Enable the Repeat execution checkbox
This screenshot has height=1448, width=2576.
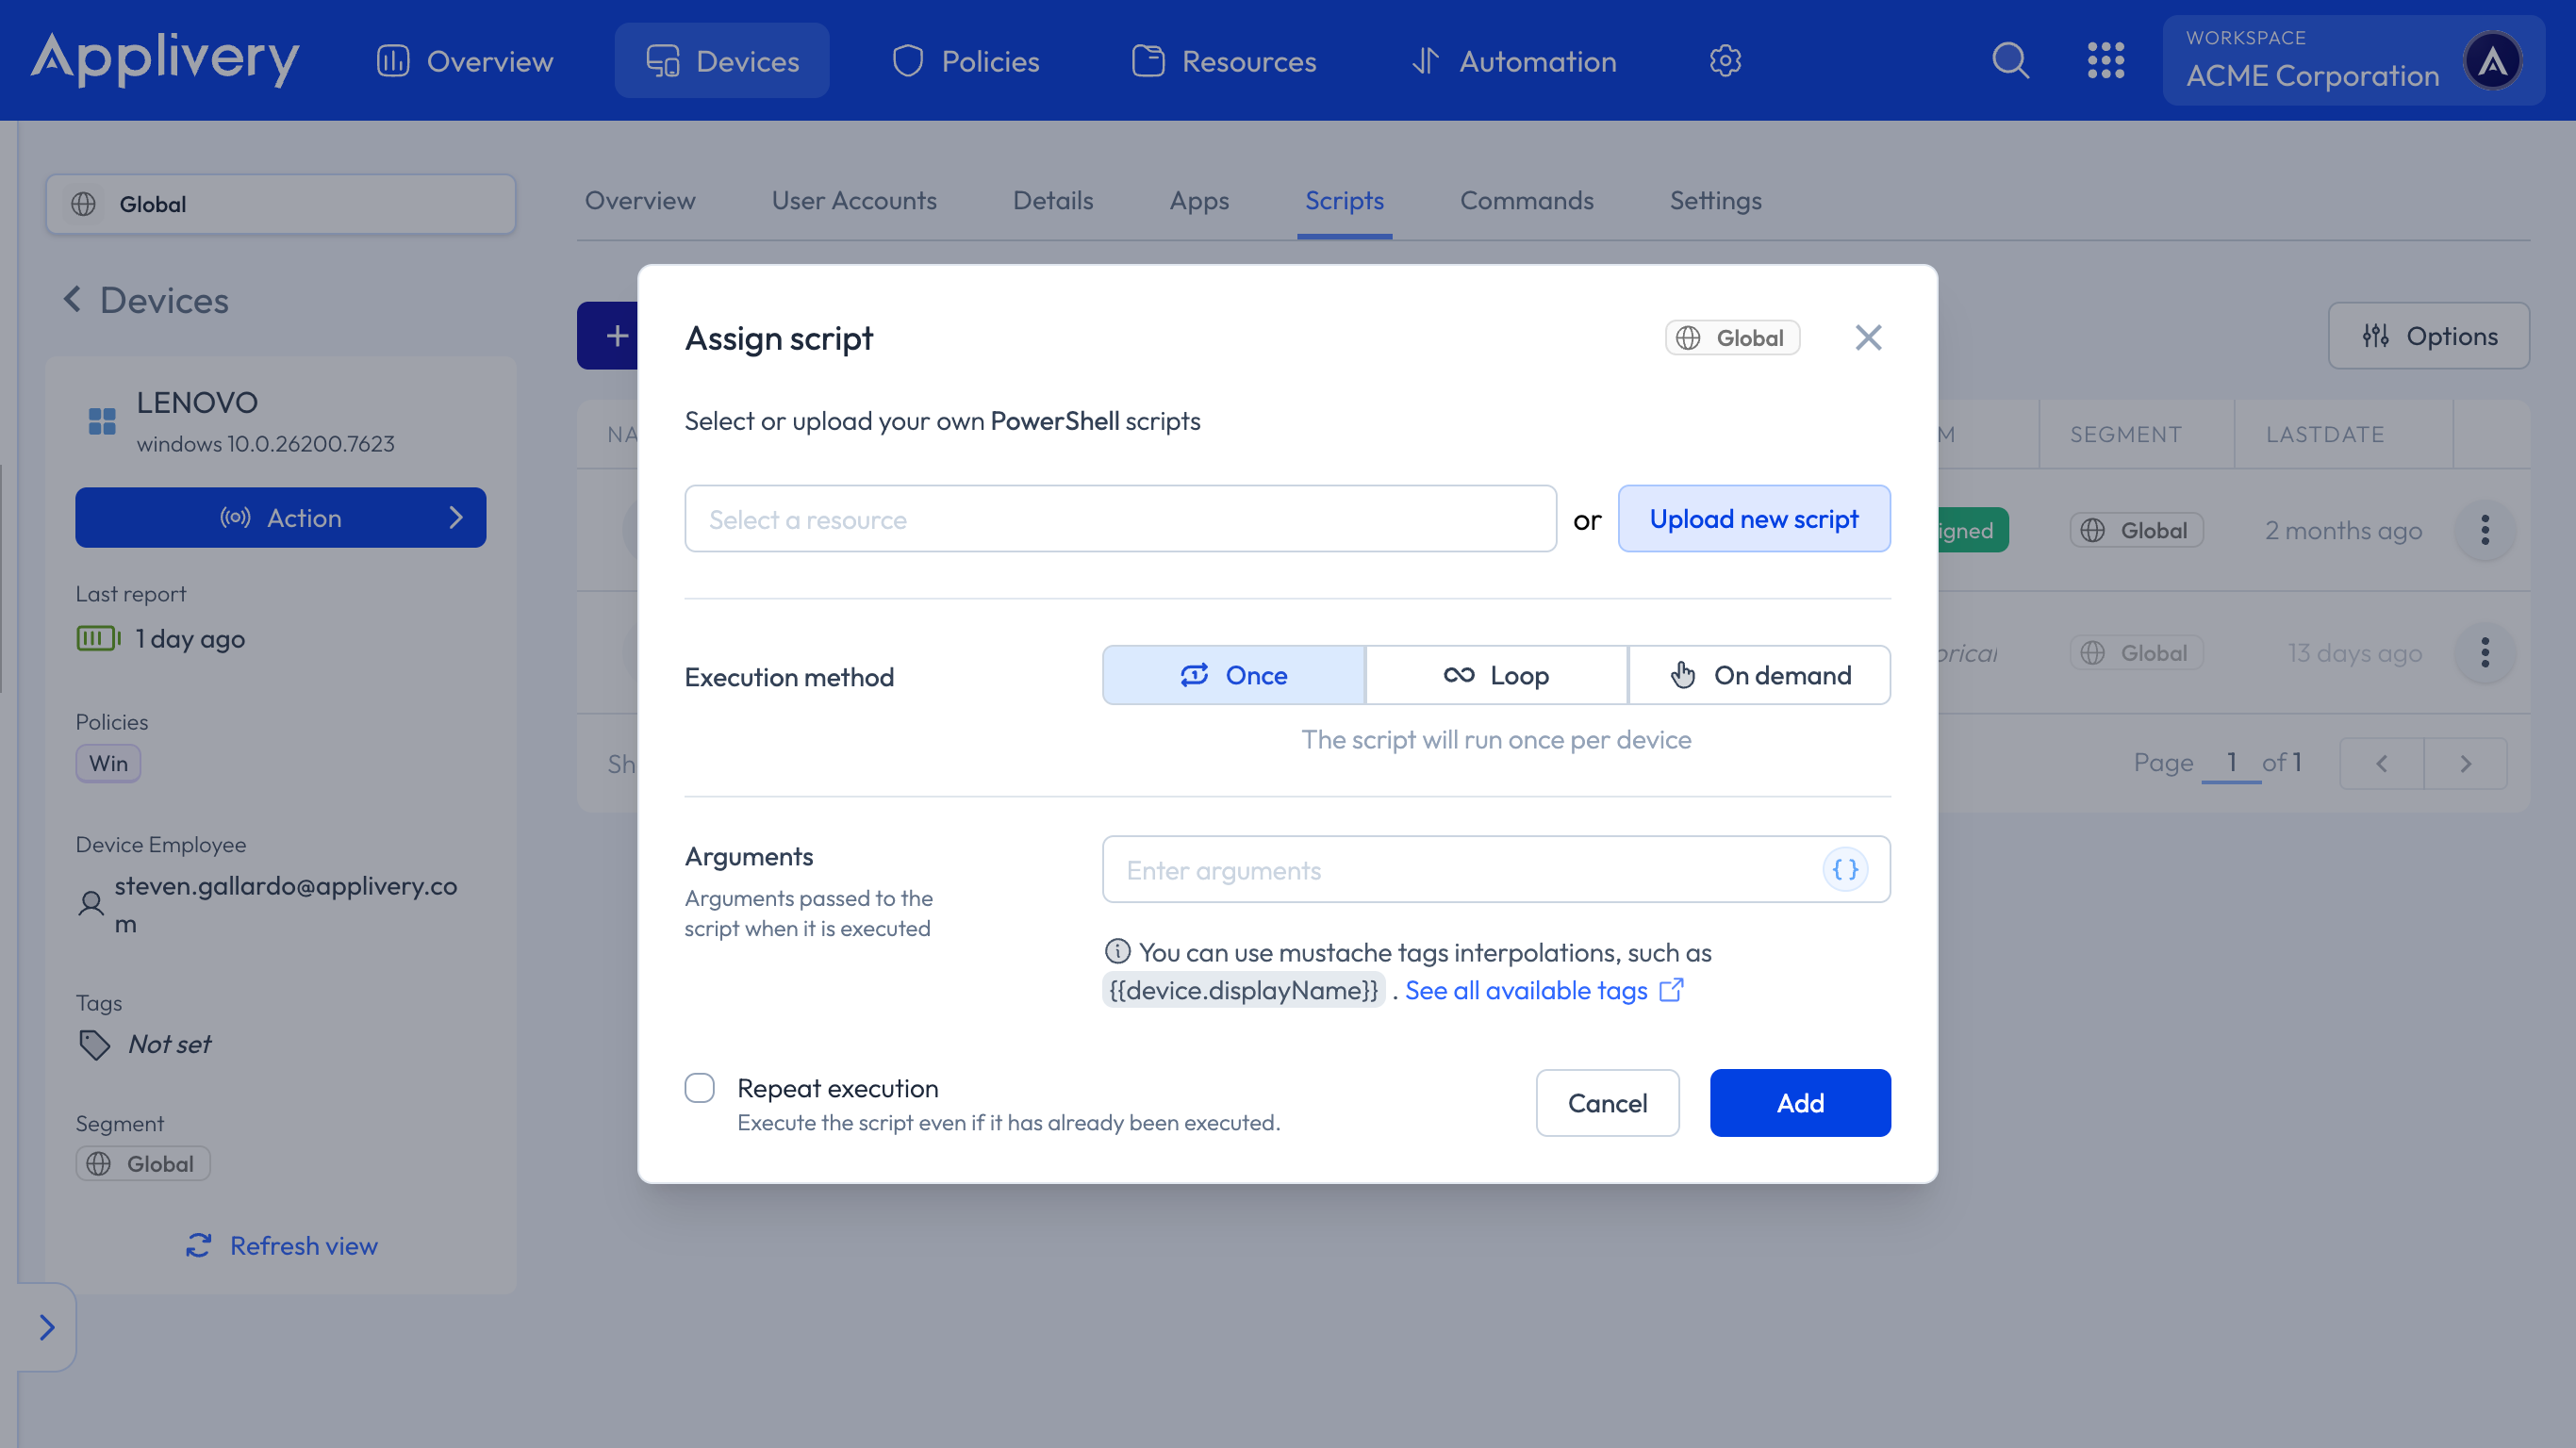point(700,1087)
